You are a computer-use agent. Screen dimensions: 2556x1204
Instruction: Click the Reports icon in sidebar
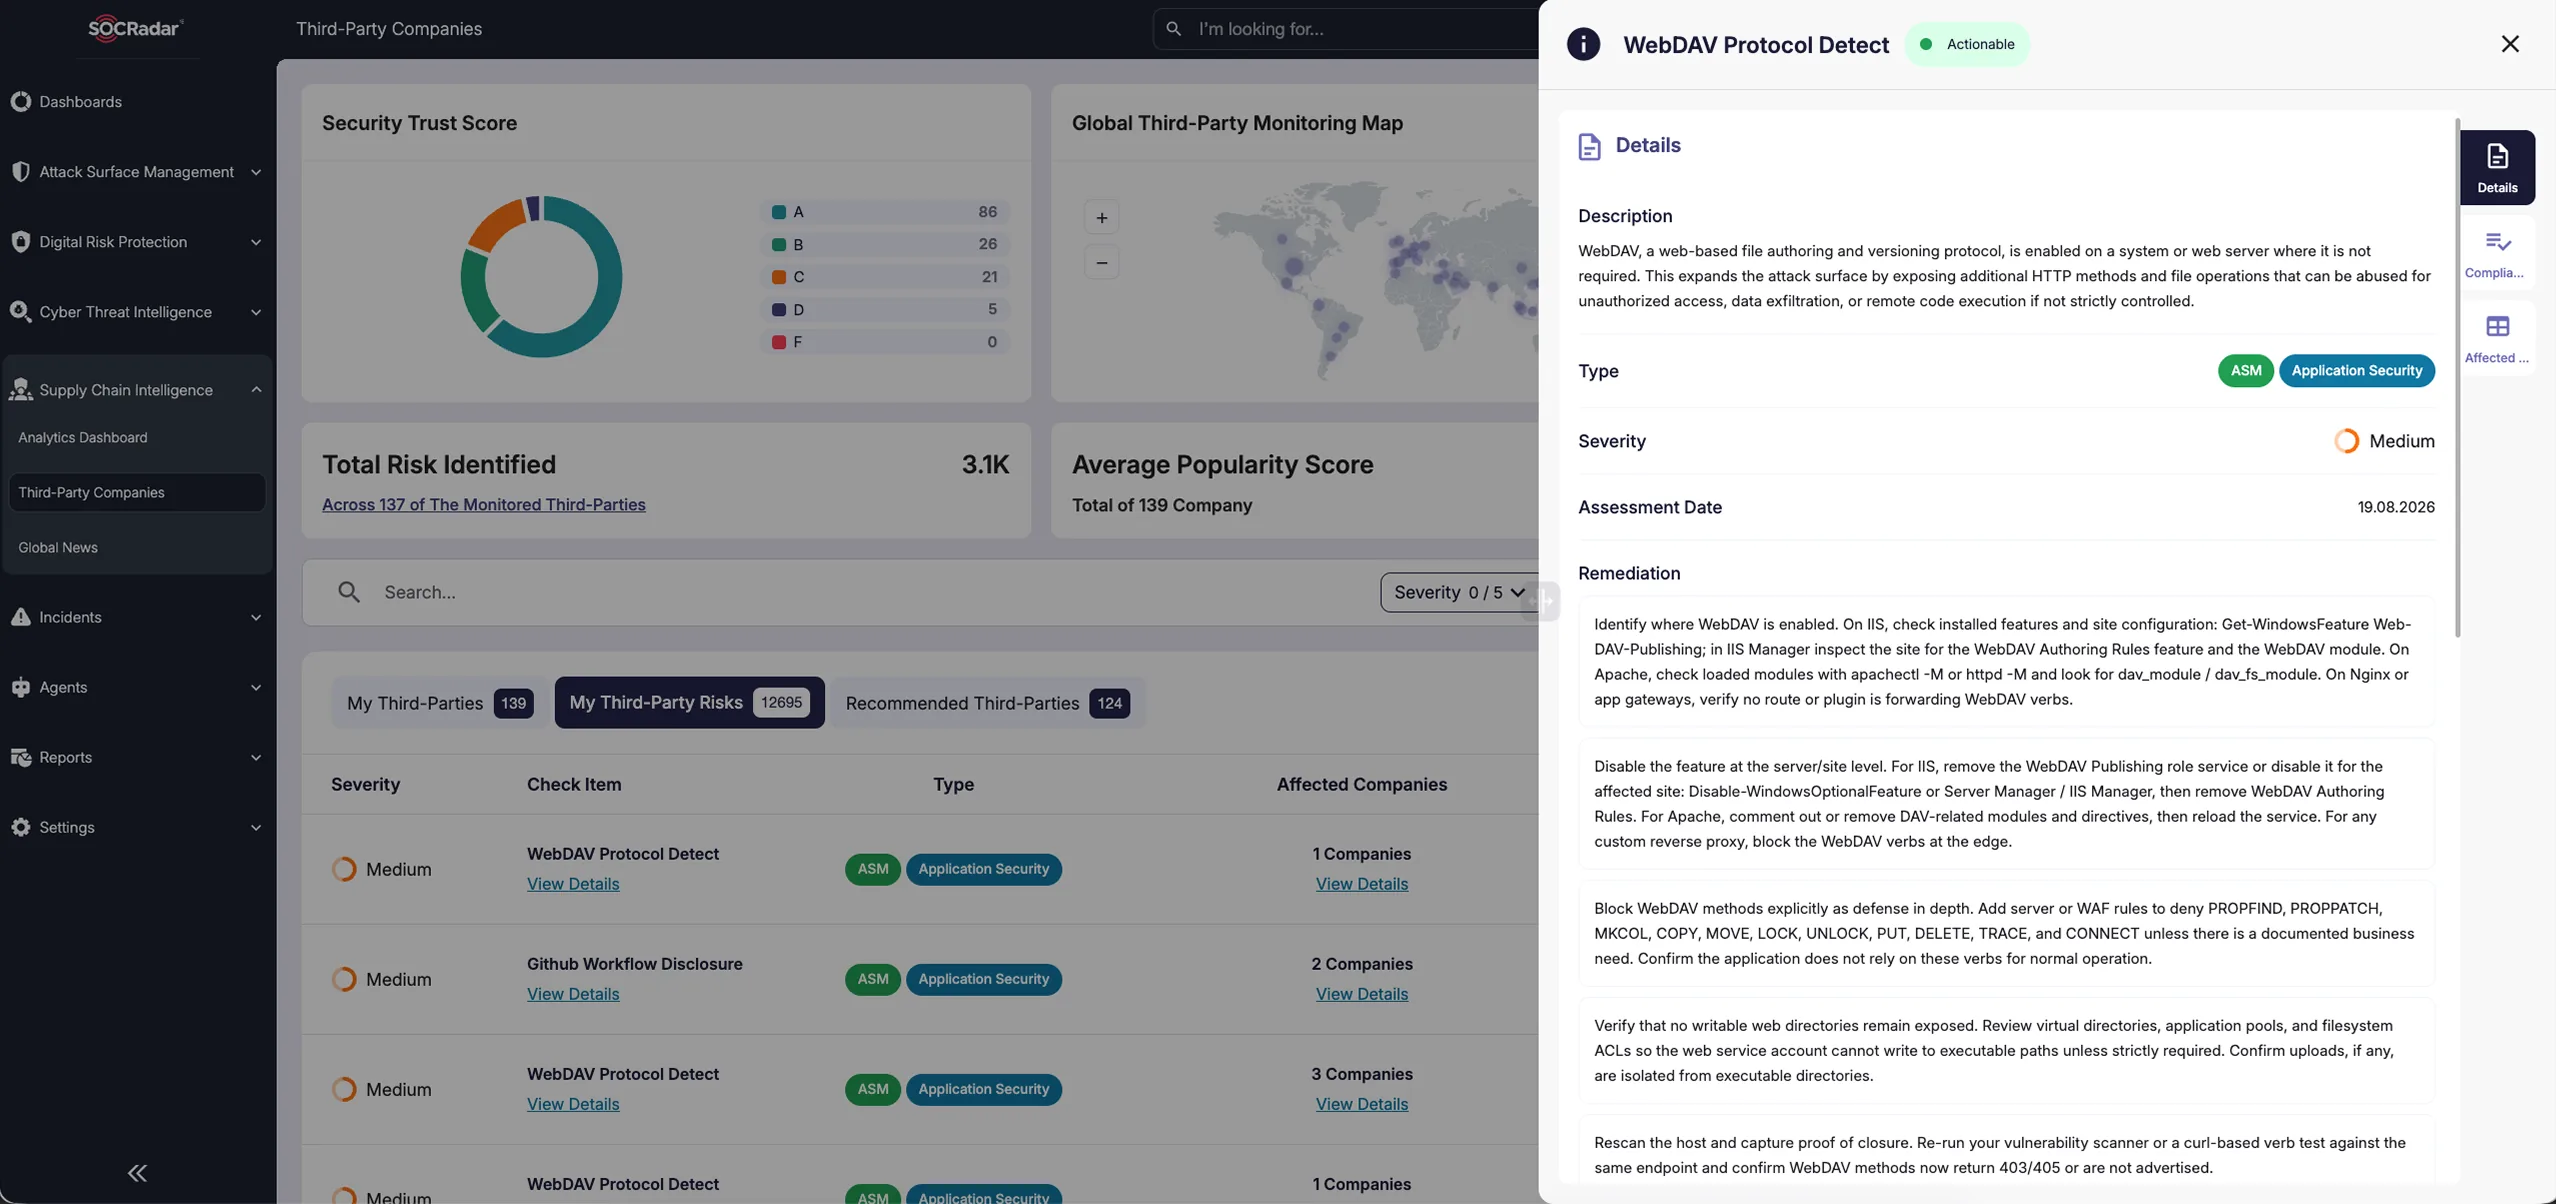click(x=20, y=758)
